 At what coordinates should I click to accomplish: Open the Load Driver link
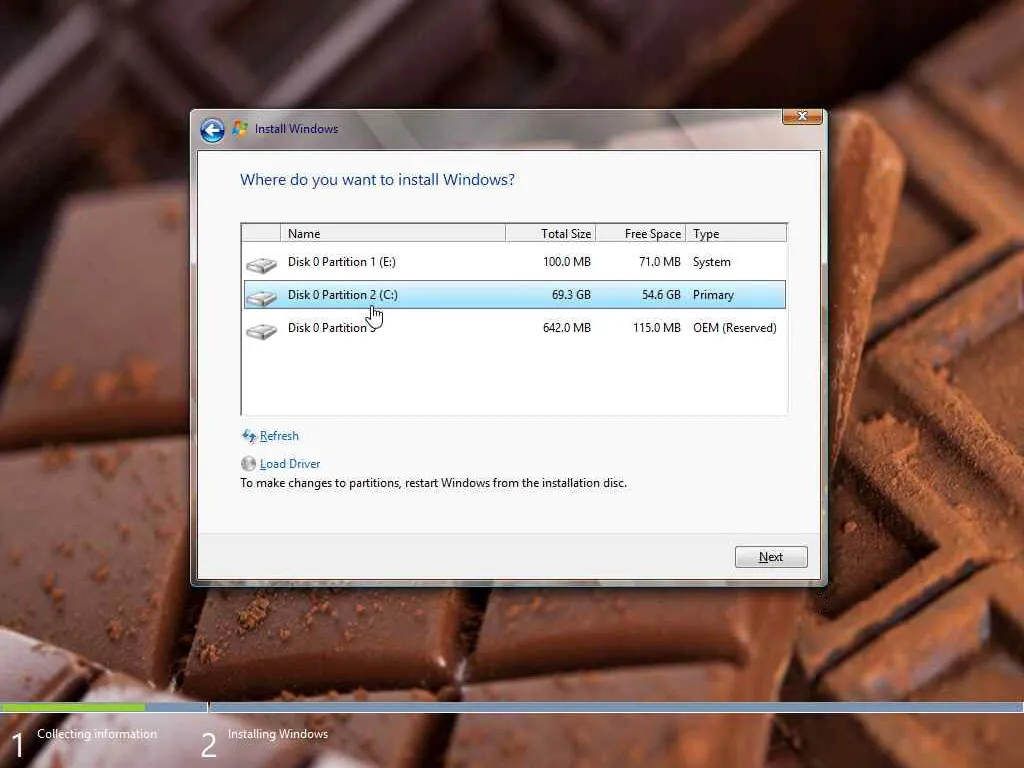click(x=290, y=464)
